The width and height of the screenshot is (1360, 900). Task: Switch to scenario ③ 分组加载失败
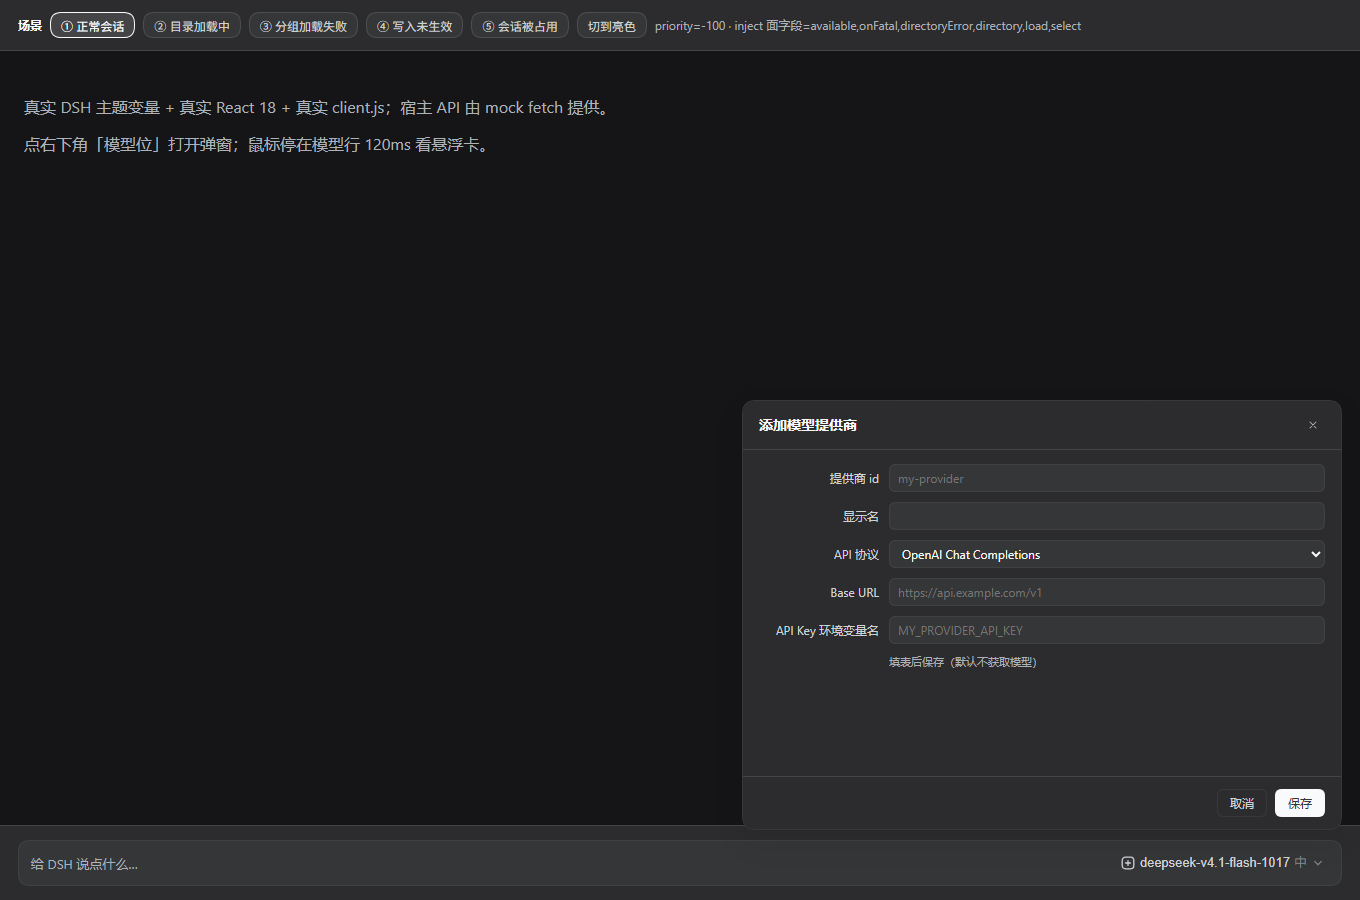303,26
